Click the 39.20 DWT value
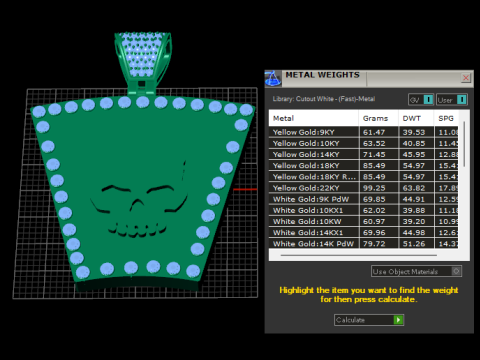Viewport: 480px width, 360px height. click(x=414, y=222)
